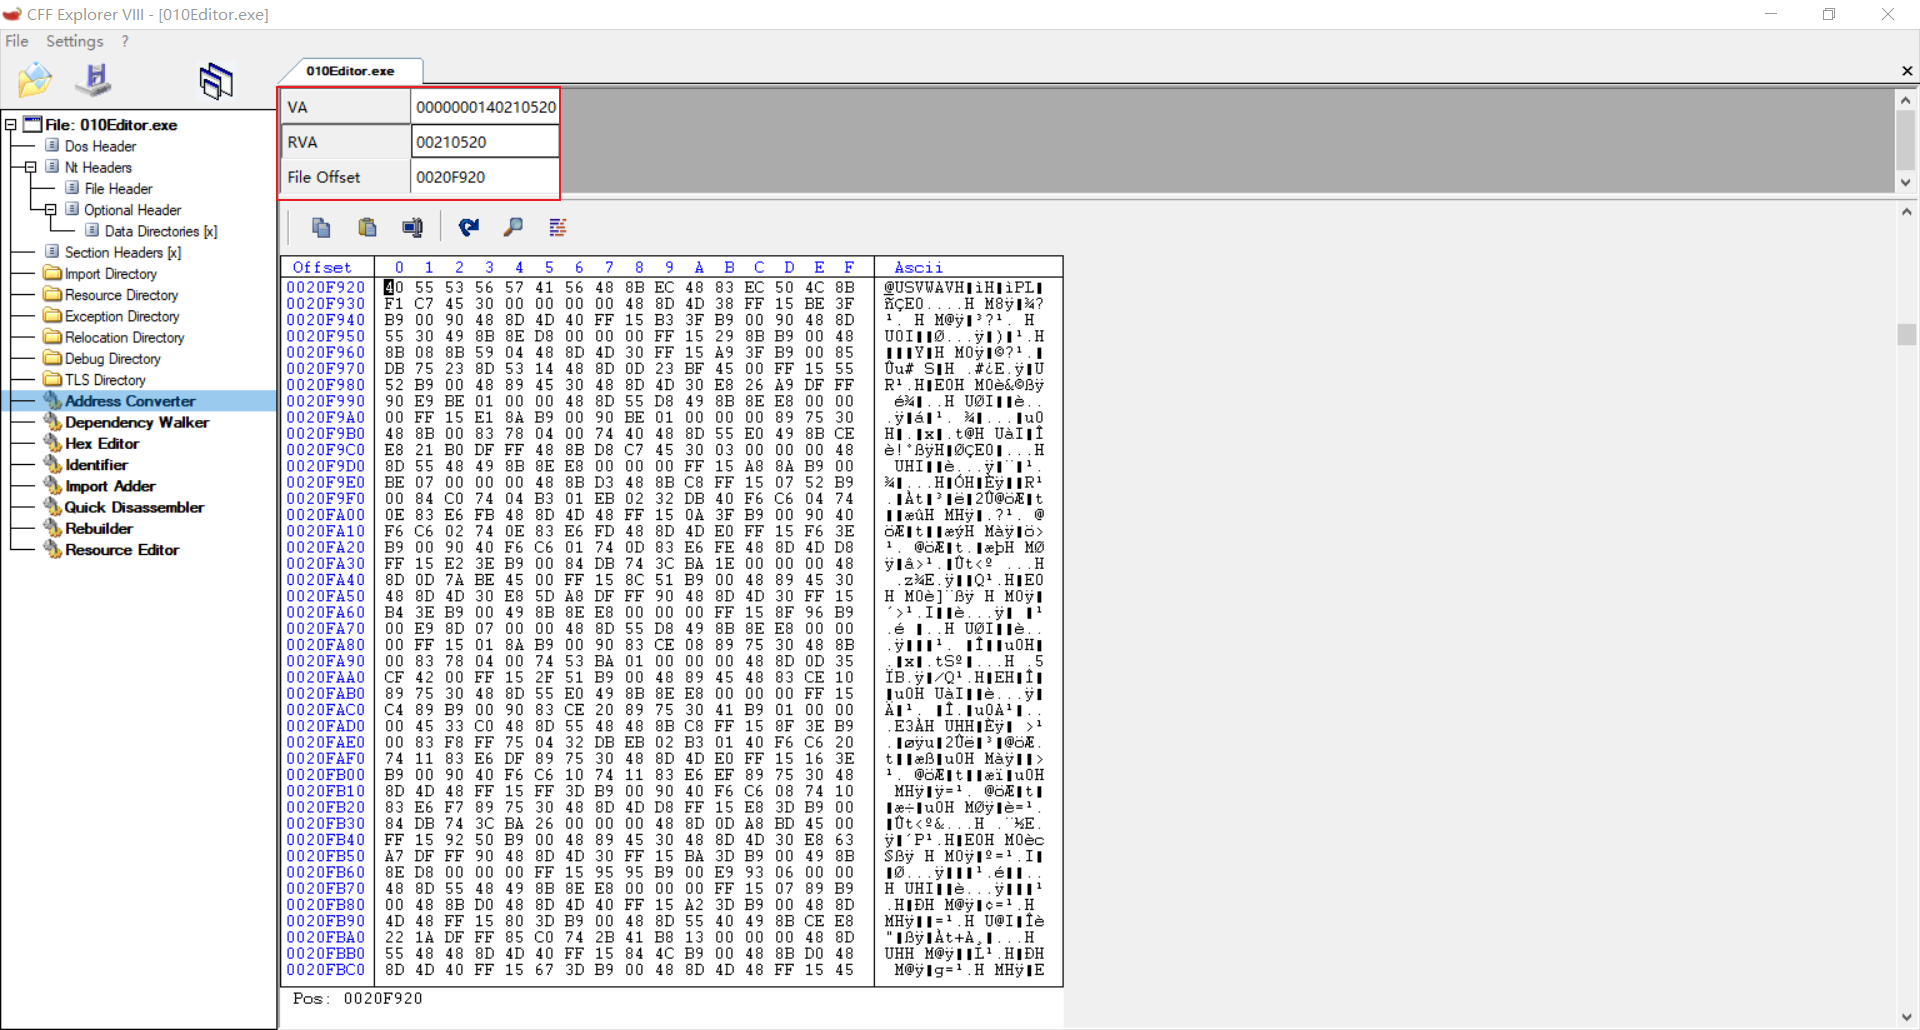Collapse the Optional Header tree node
Viewport: 1920px width, 1030px height.
click(51, 210)
